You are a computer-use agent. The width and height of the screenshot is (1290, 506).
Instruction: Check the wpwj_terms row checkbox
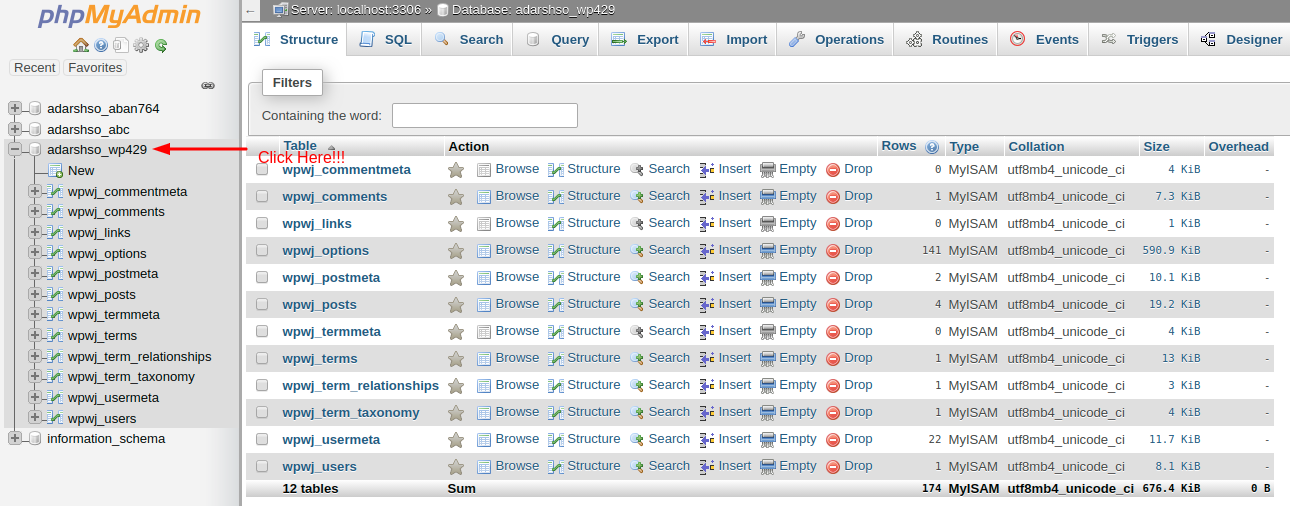pos(262,359)
